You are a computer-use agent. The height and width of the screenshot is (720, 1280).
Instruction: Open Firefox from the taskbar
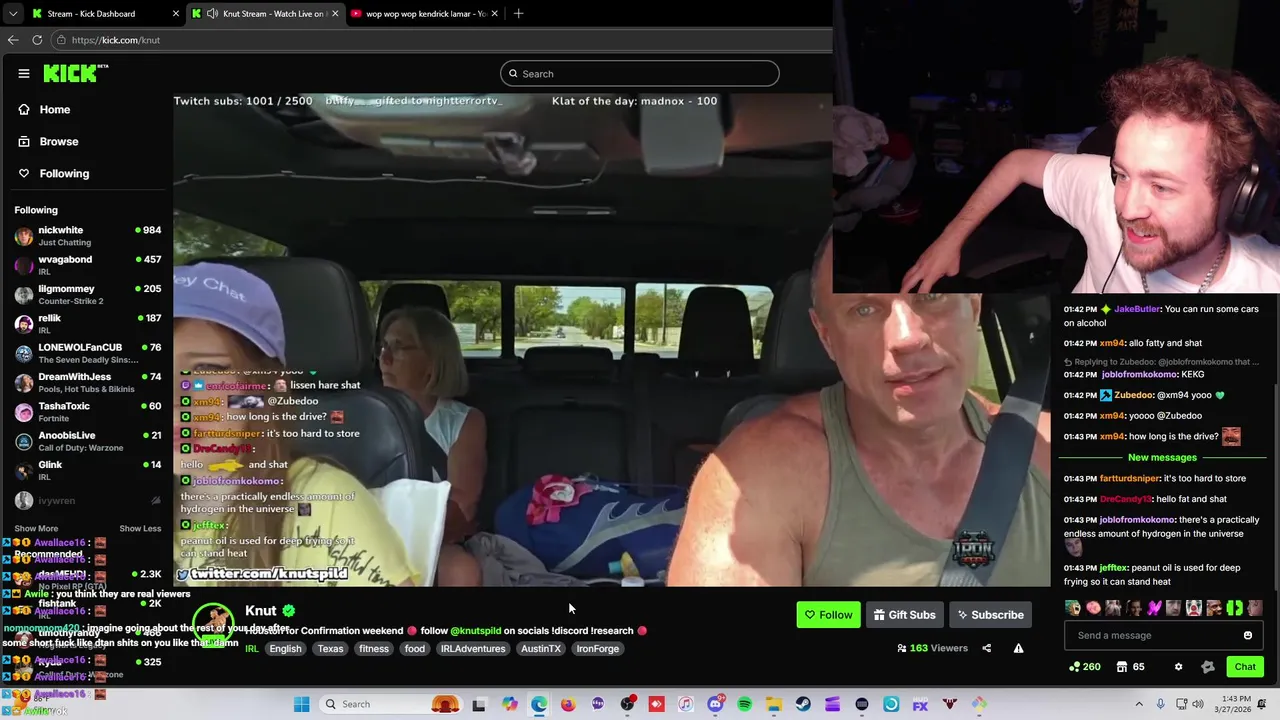(x=568, y=704)
